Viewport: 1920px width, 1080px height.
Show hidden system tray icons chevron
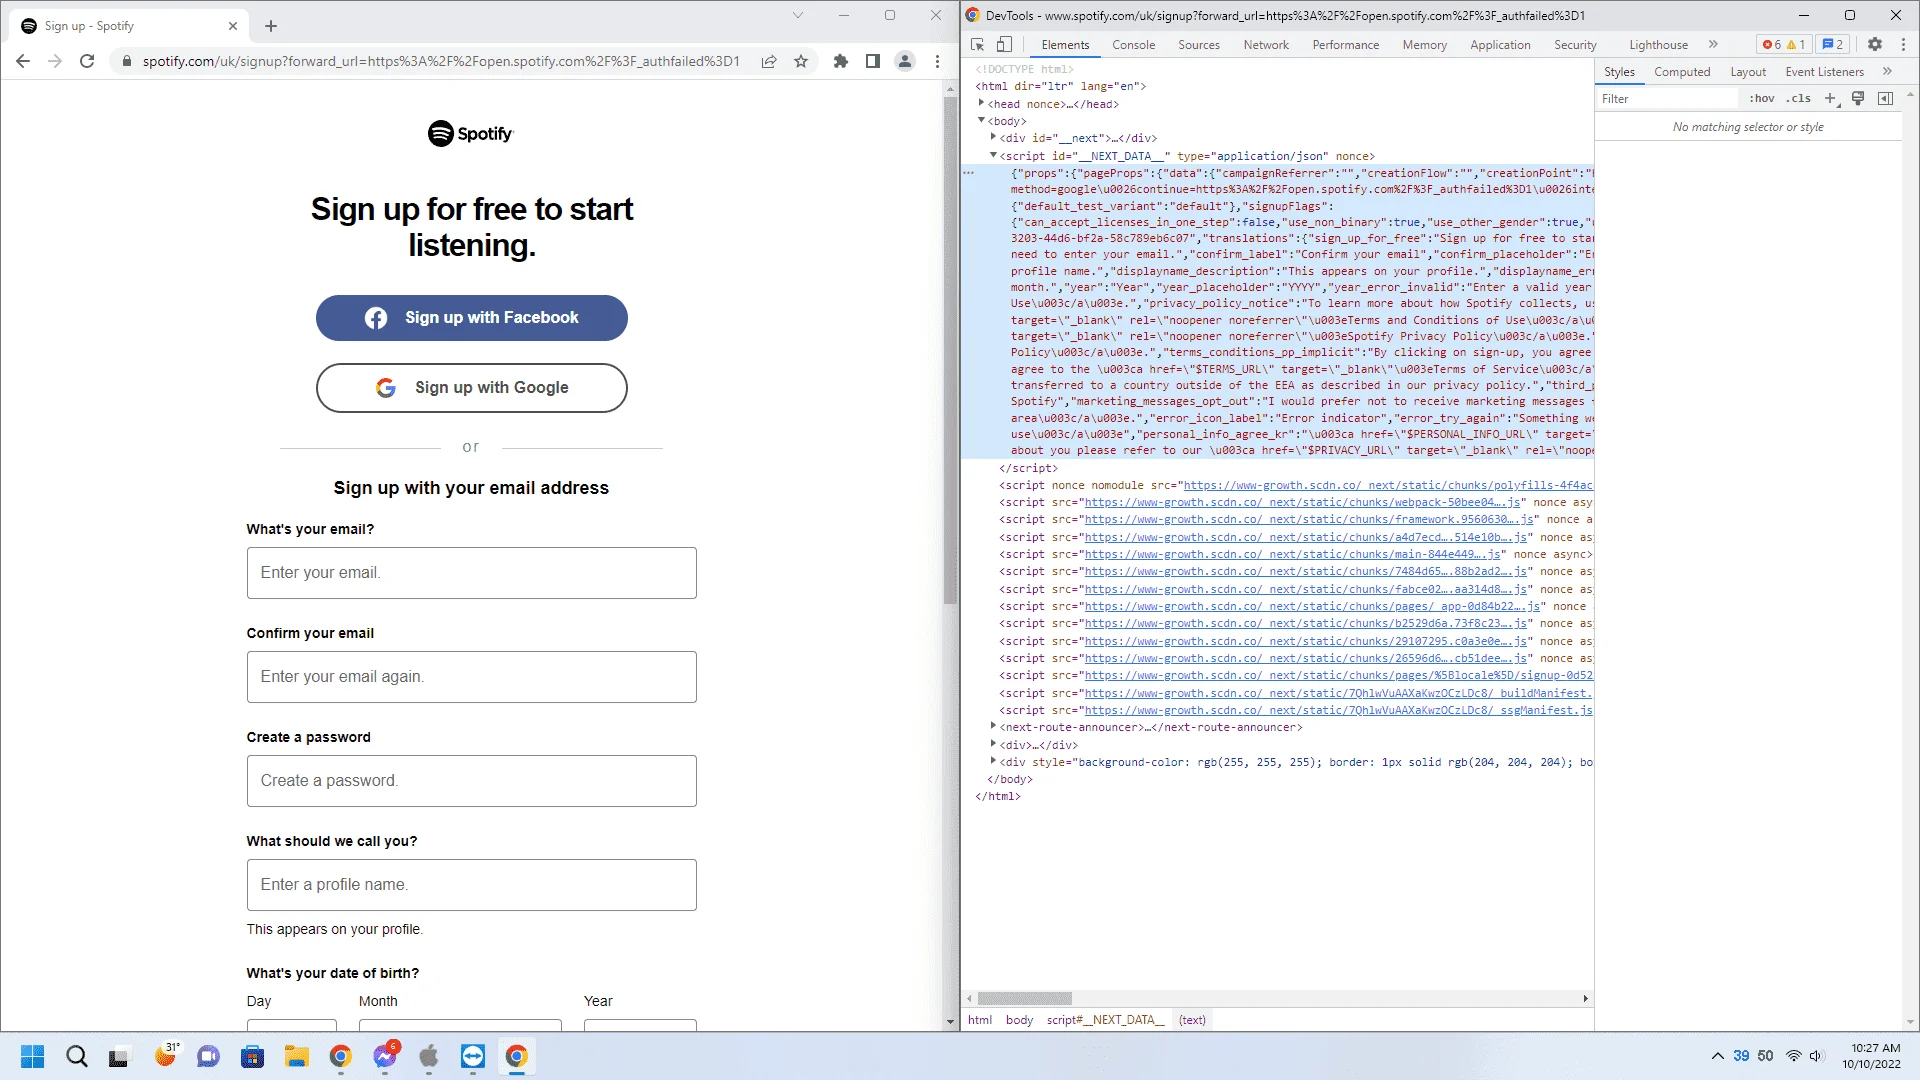click(x=1717, y=1056)
